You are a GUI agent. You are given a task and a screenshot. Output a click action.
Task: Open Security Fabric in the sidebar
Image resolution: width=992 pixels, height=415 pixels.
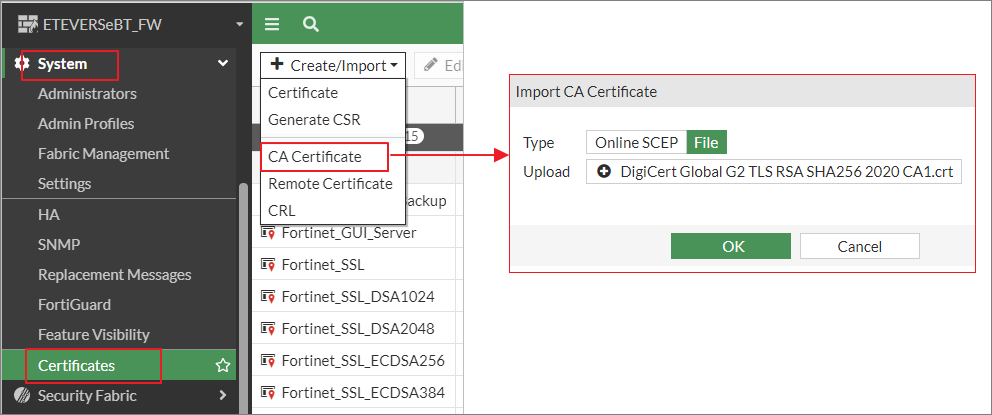coord(87,395)
